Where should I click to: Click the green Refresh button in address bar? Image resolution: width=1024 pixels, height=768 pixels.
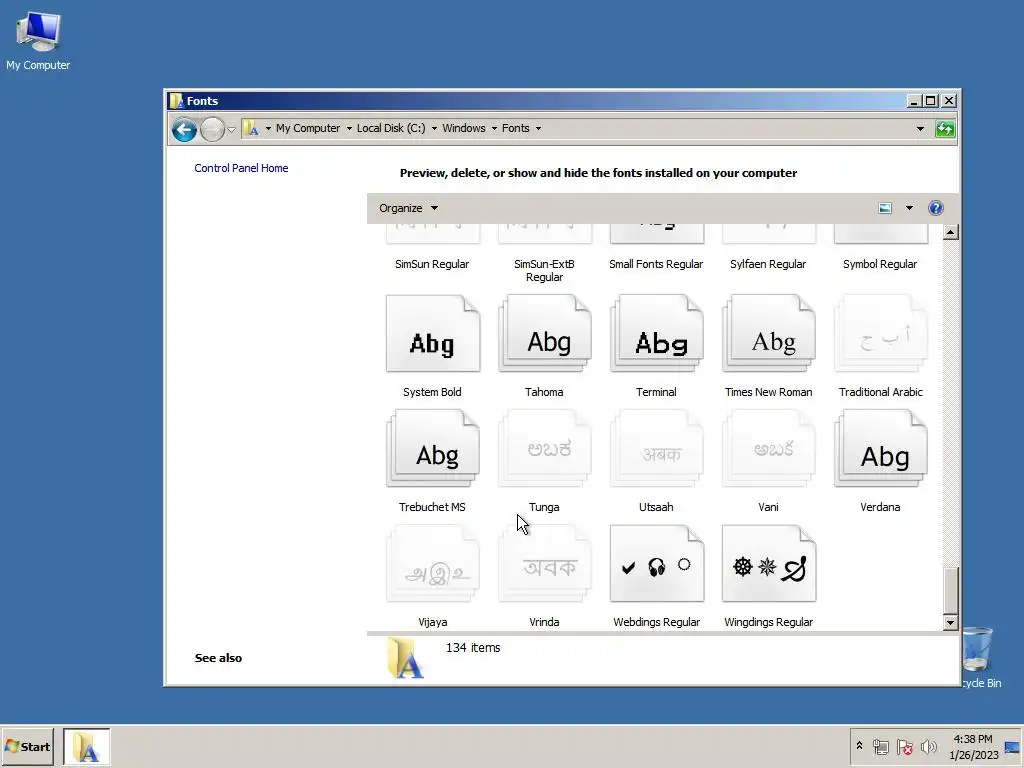(x=945, y=129)
